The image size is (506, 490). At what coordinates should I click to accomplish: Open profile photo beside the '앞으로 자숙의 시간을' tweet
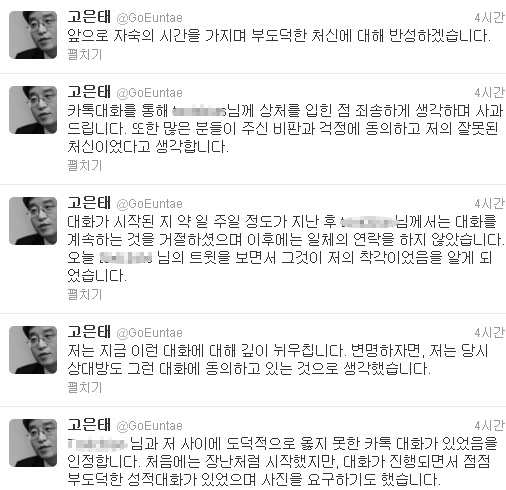pyautogui.click(x=33, y=35)
